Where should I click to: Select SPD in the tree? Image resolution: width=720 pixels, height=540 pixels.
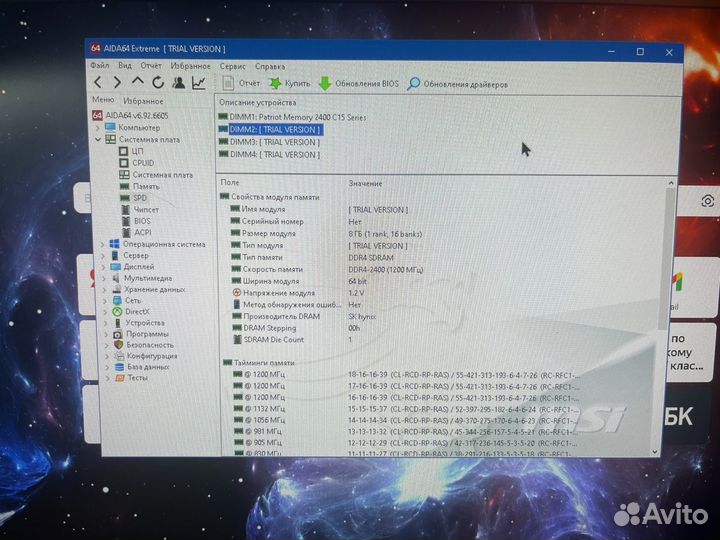pos(134,198)
